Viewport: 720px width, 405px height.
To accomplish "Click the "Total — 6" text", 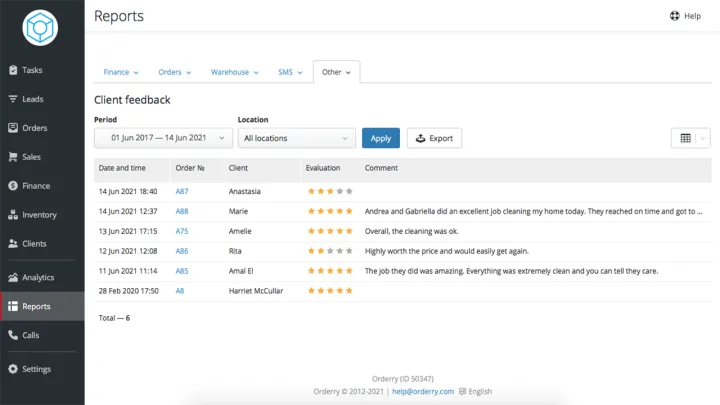I will 114,318.
